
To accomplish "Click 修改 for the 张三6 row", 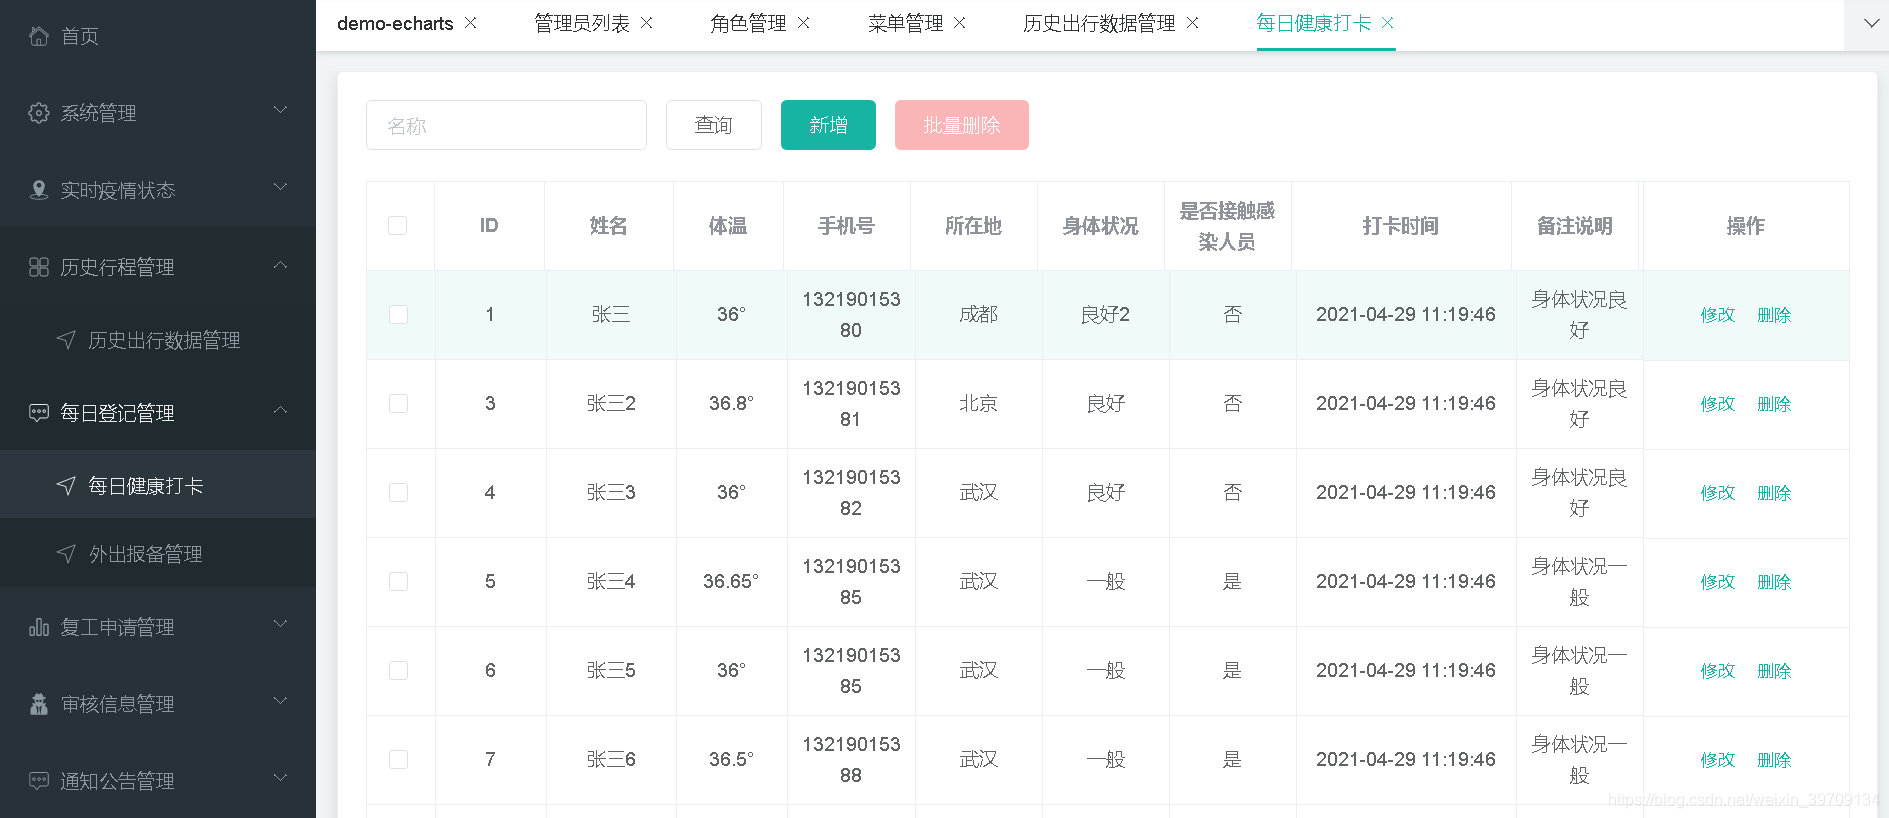I will click(x=1718, y=760).
